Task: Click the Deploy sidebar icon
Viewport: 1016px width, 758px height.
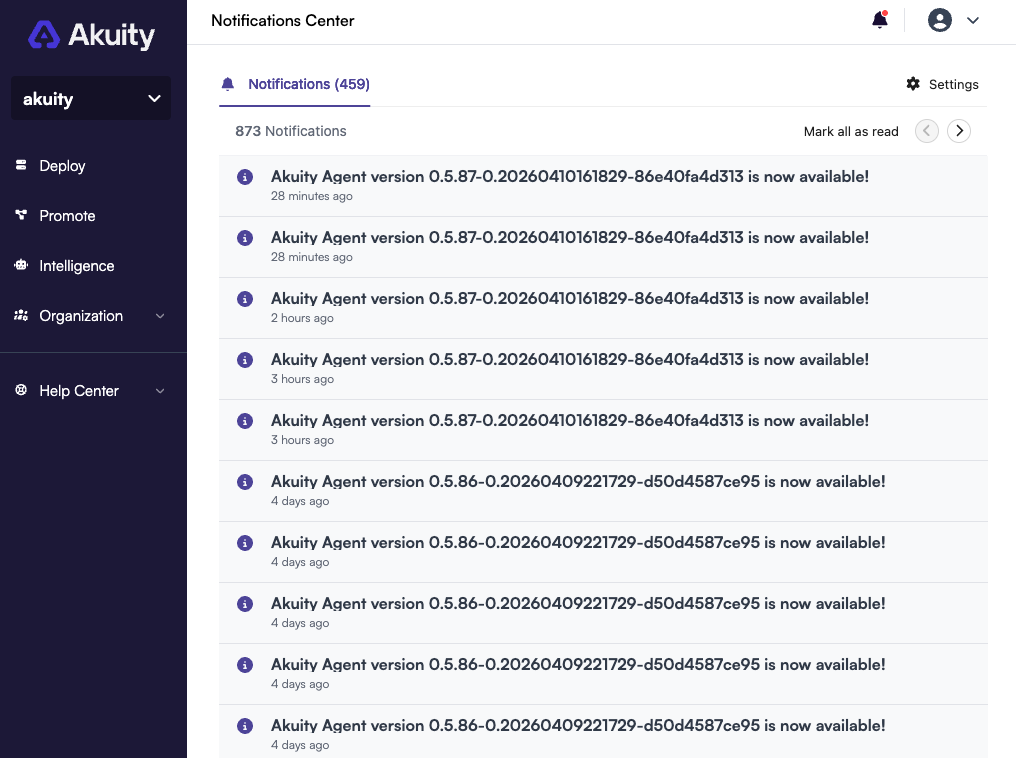Action: (21, 166)
